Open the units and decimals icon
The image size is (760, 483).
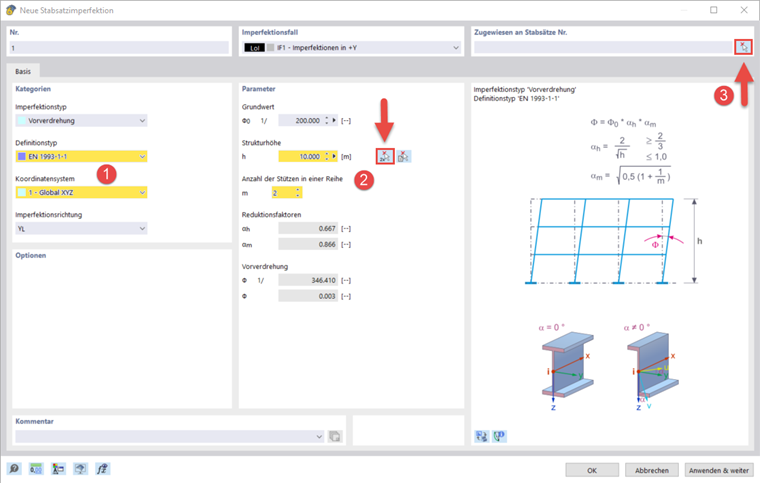[x=36, y=468]
